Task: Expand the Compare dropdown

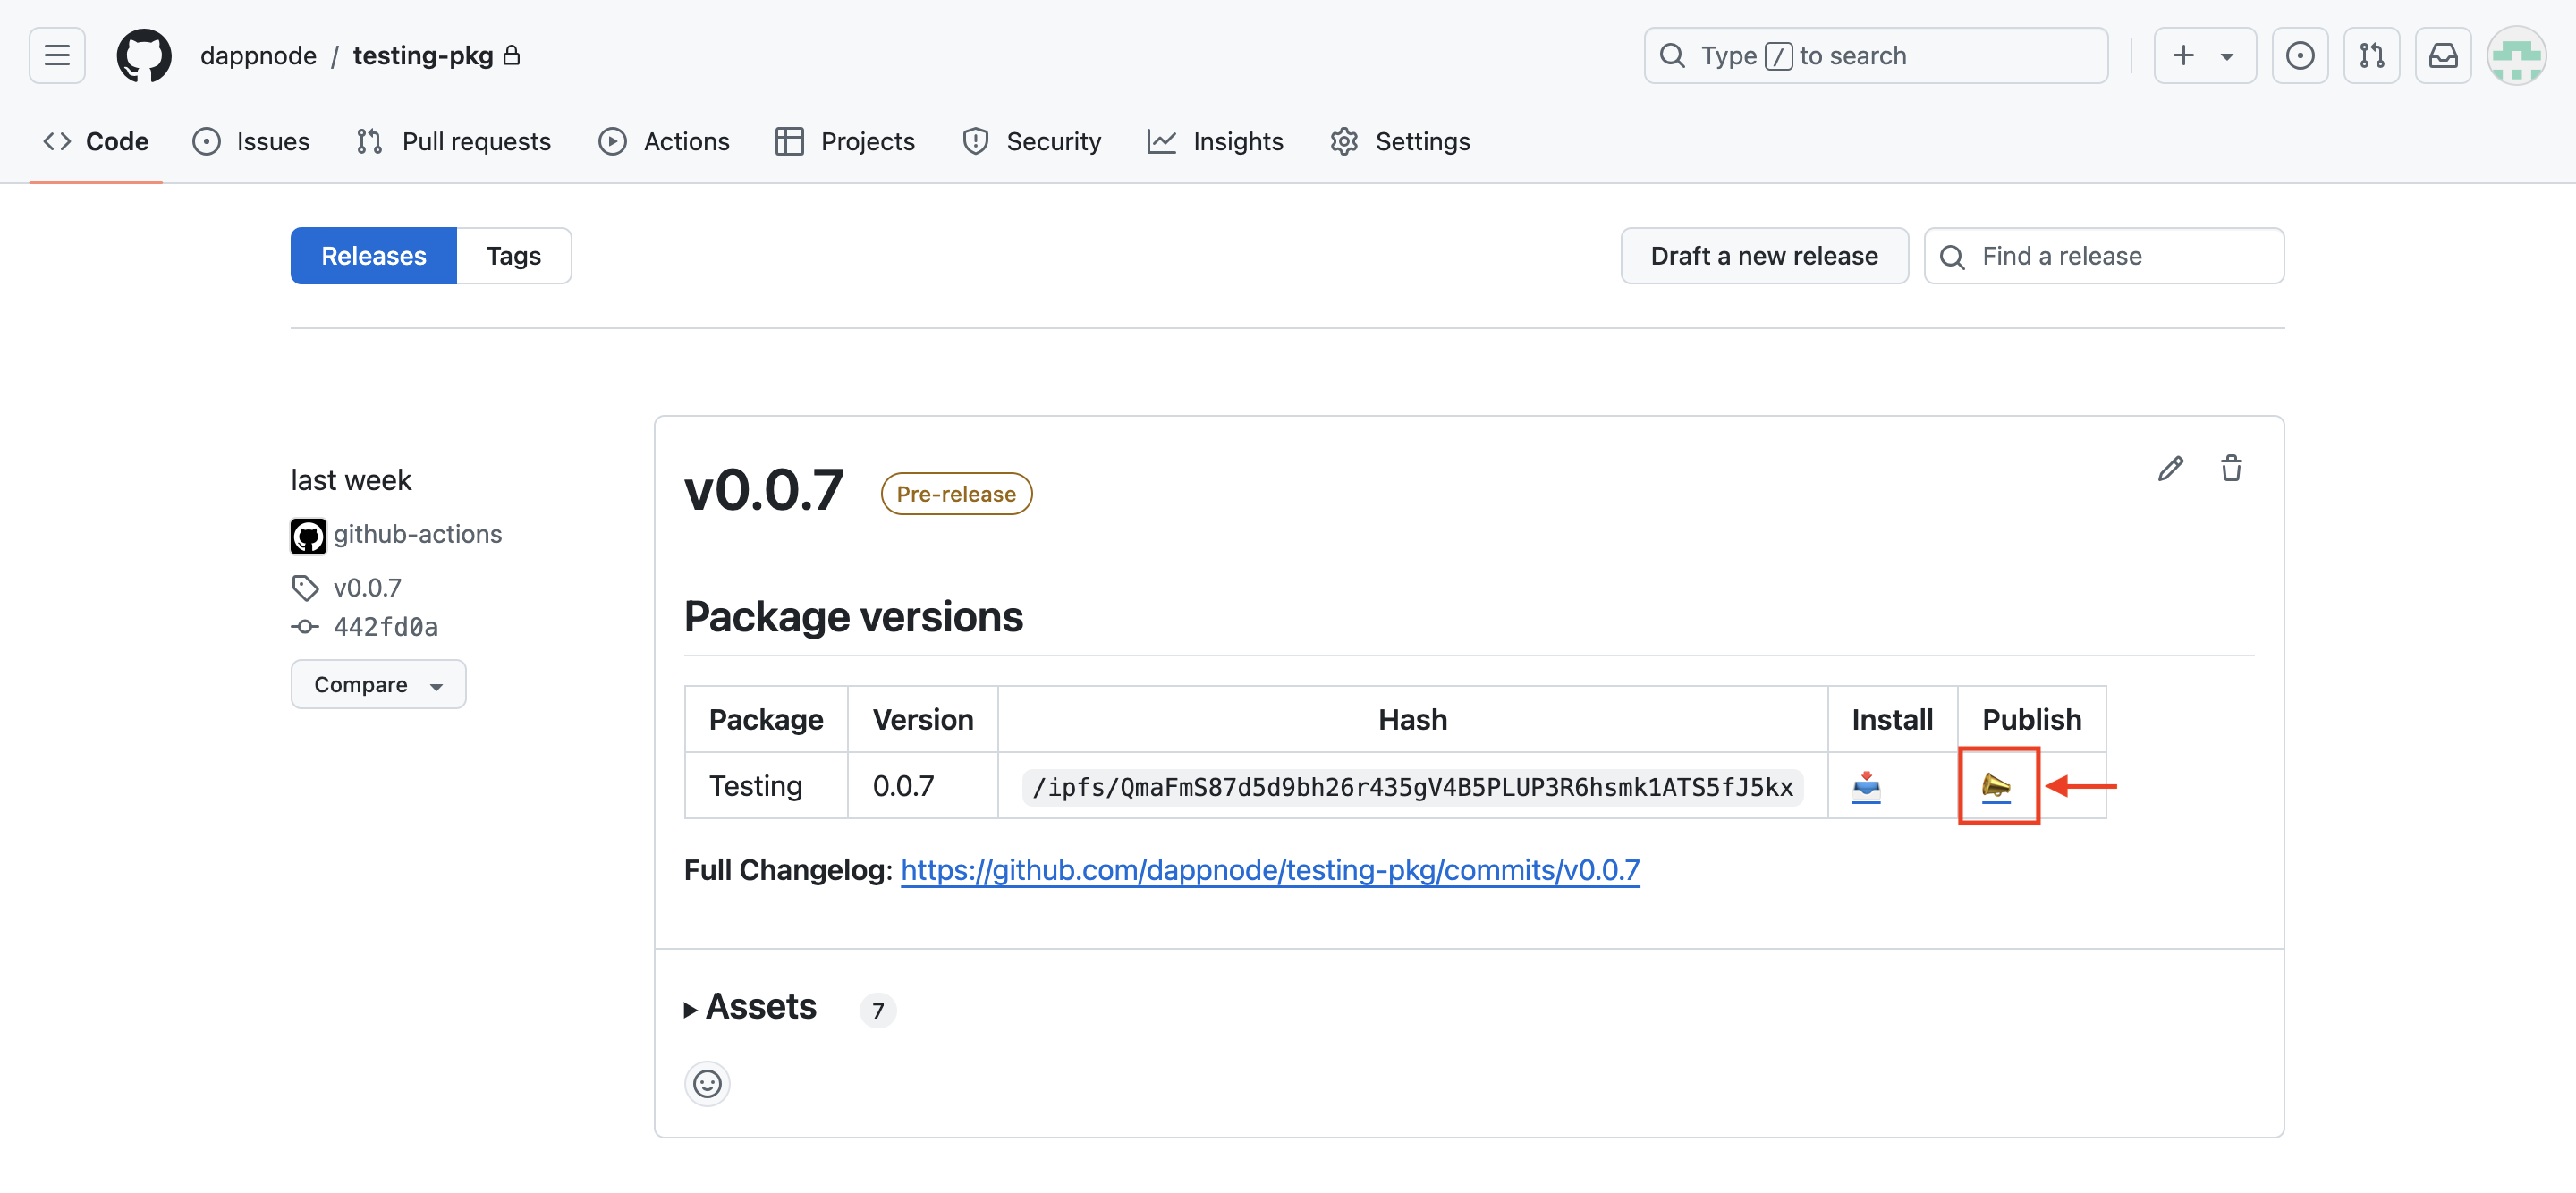Action: 378,684
